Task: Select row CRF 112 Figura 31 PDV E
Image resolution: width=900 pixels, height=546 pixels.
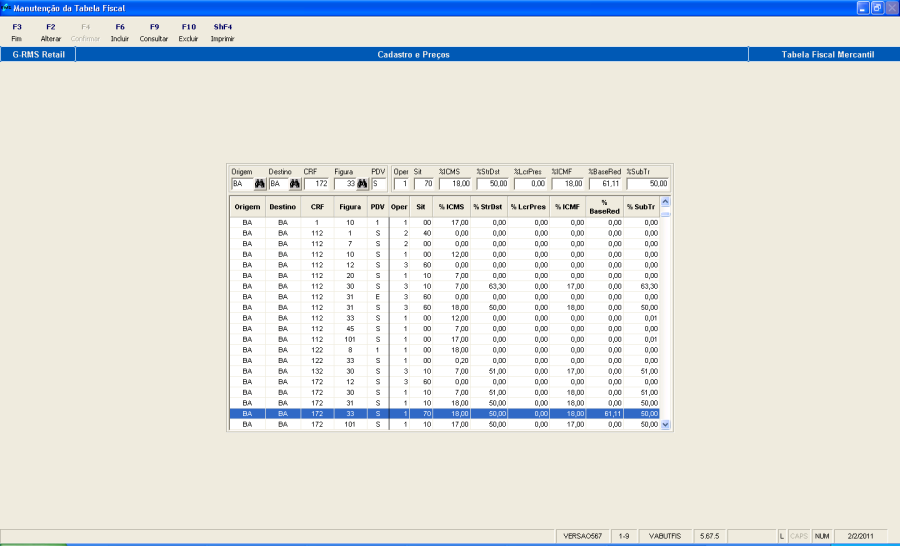Action: coord(444,297)
